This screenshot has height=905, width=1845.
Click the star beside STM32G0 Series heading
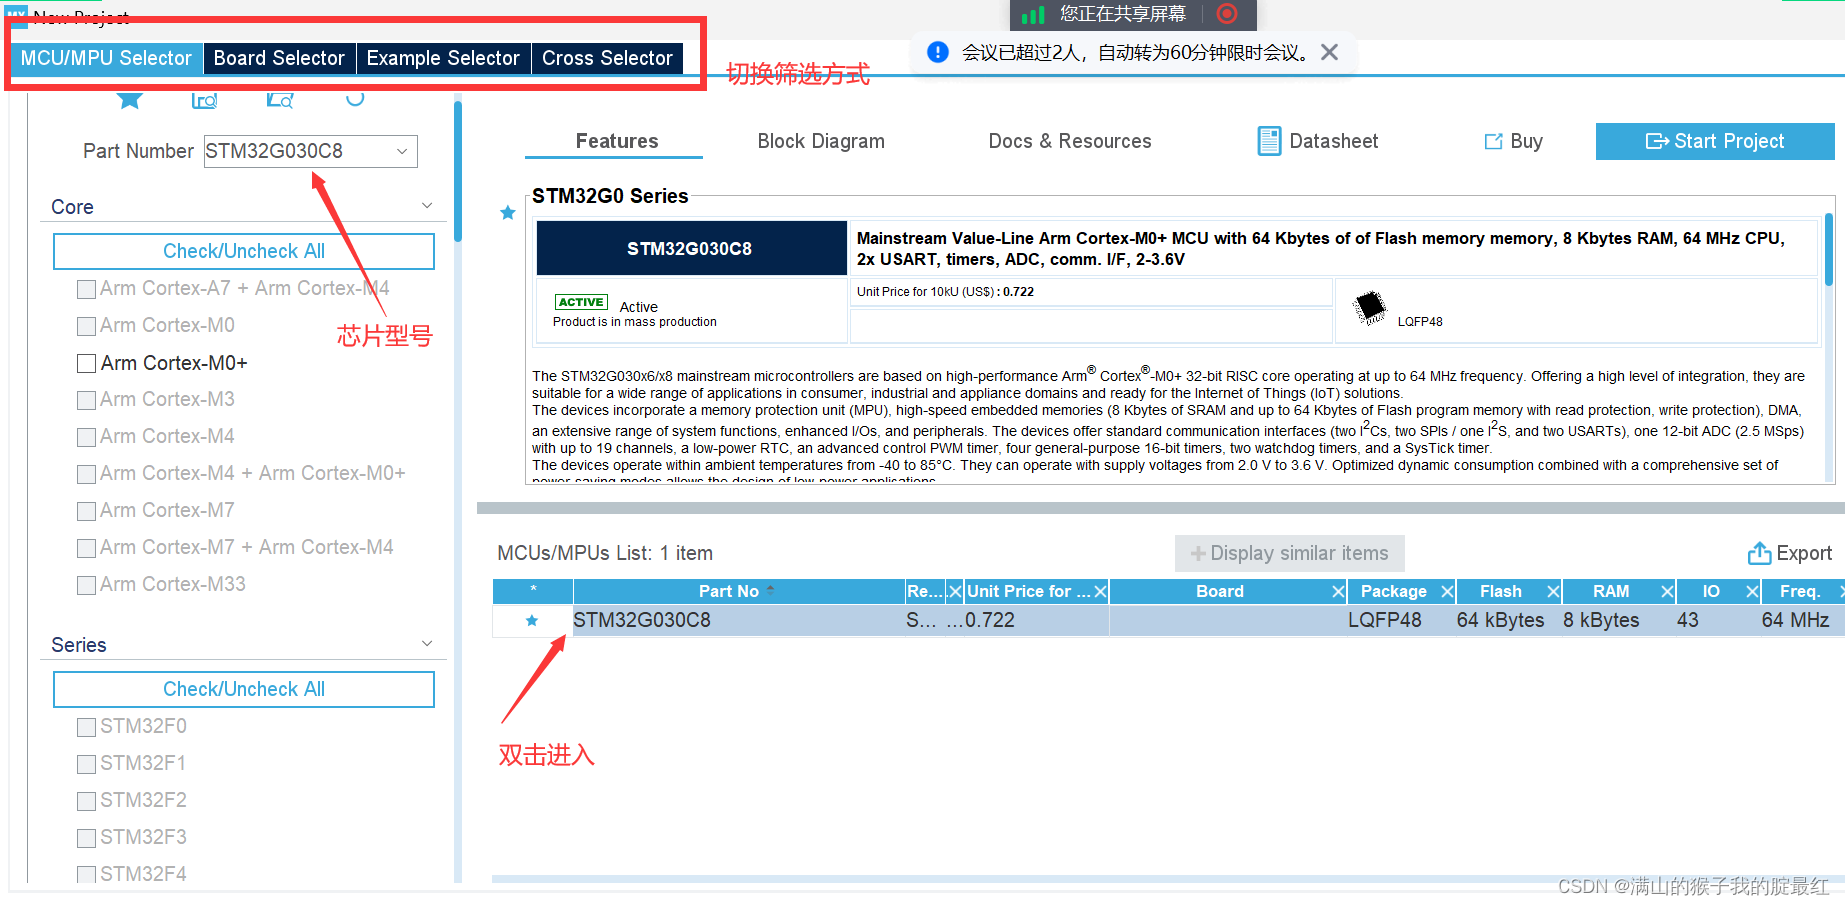508,212
